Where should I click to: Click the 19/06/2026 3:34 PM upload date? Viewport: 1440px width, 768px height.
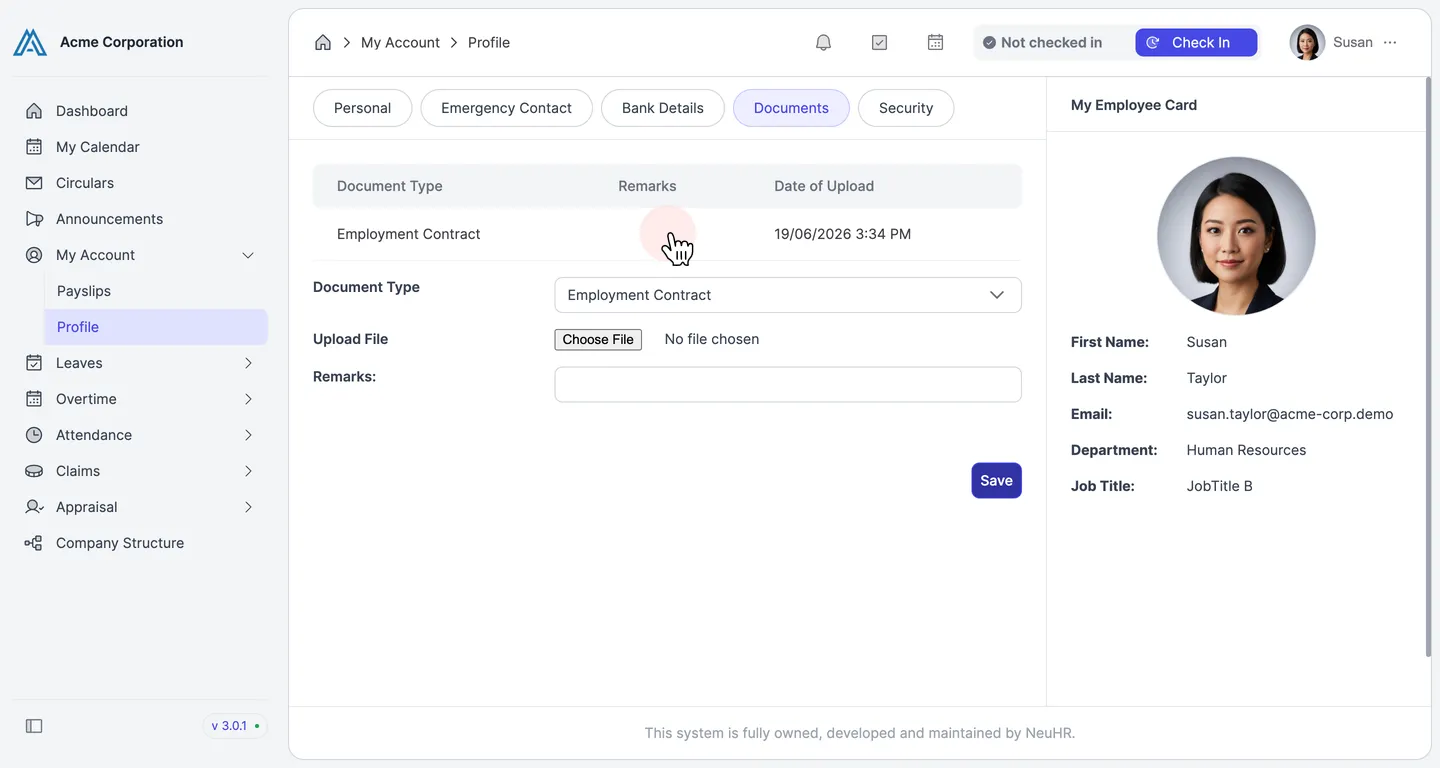click(843, 234)
